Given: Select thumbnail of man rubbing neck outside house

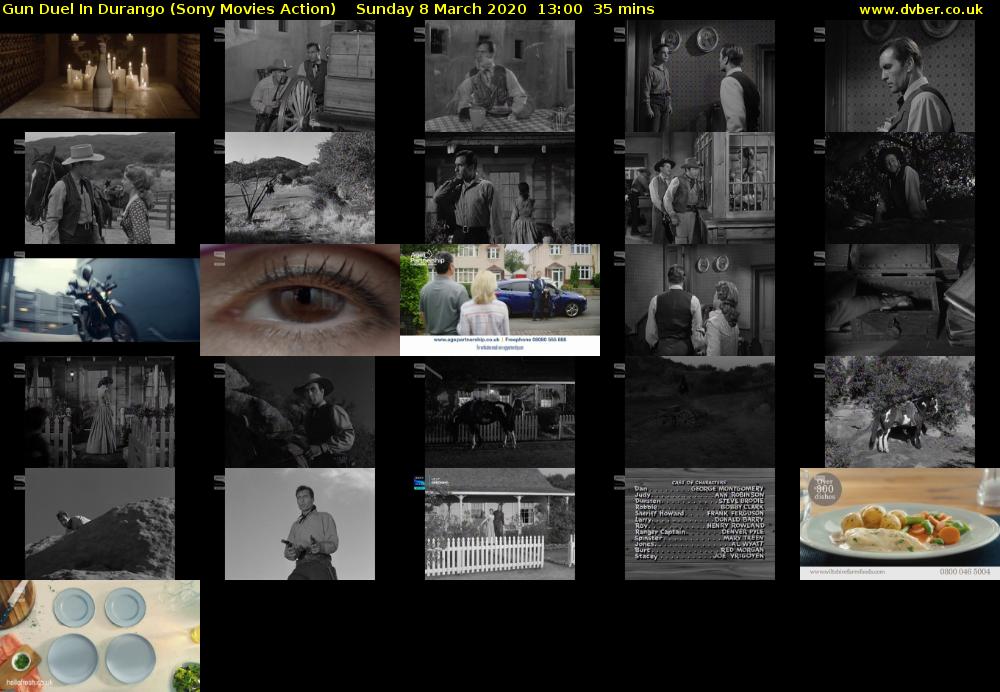Looking at the screenshot, I should pyautogui.click(x=500, y=188).
